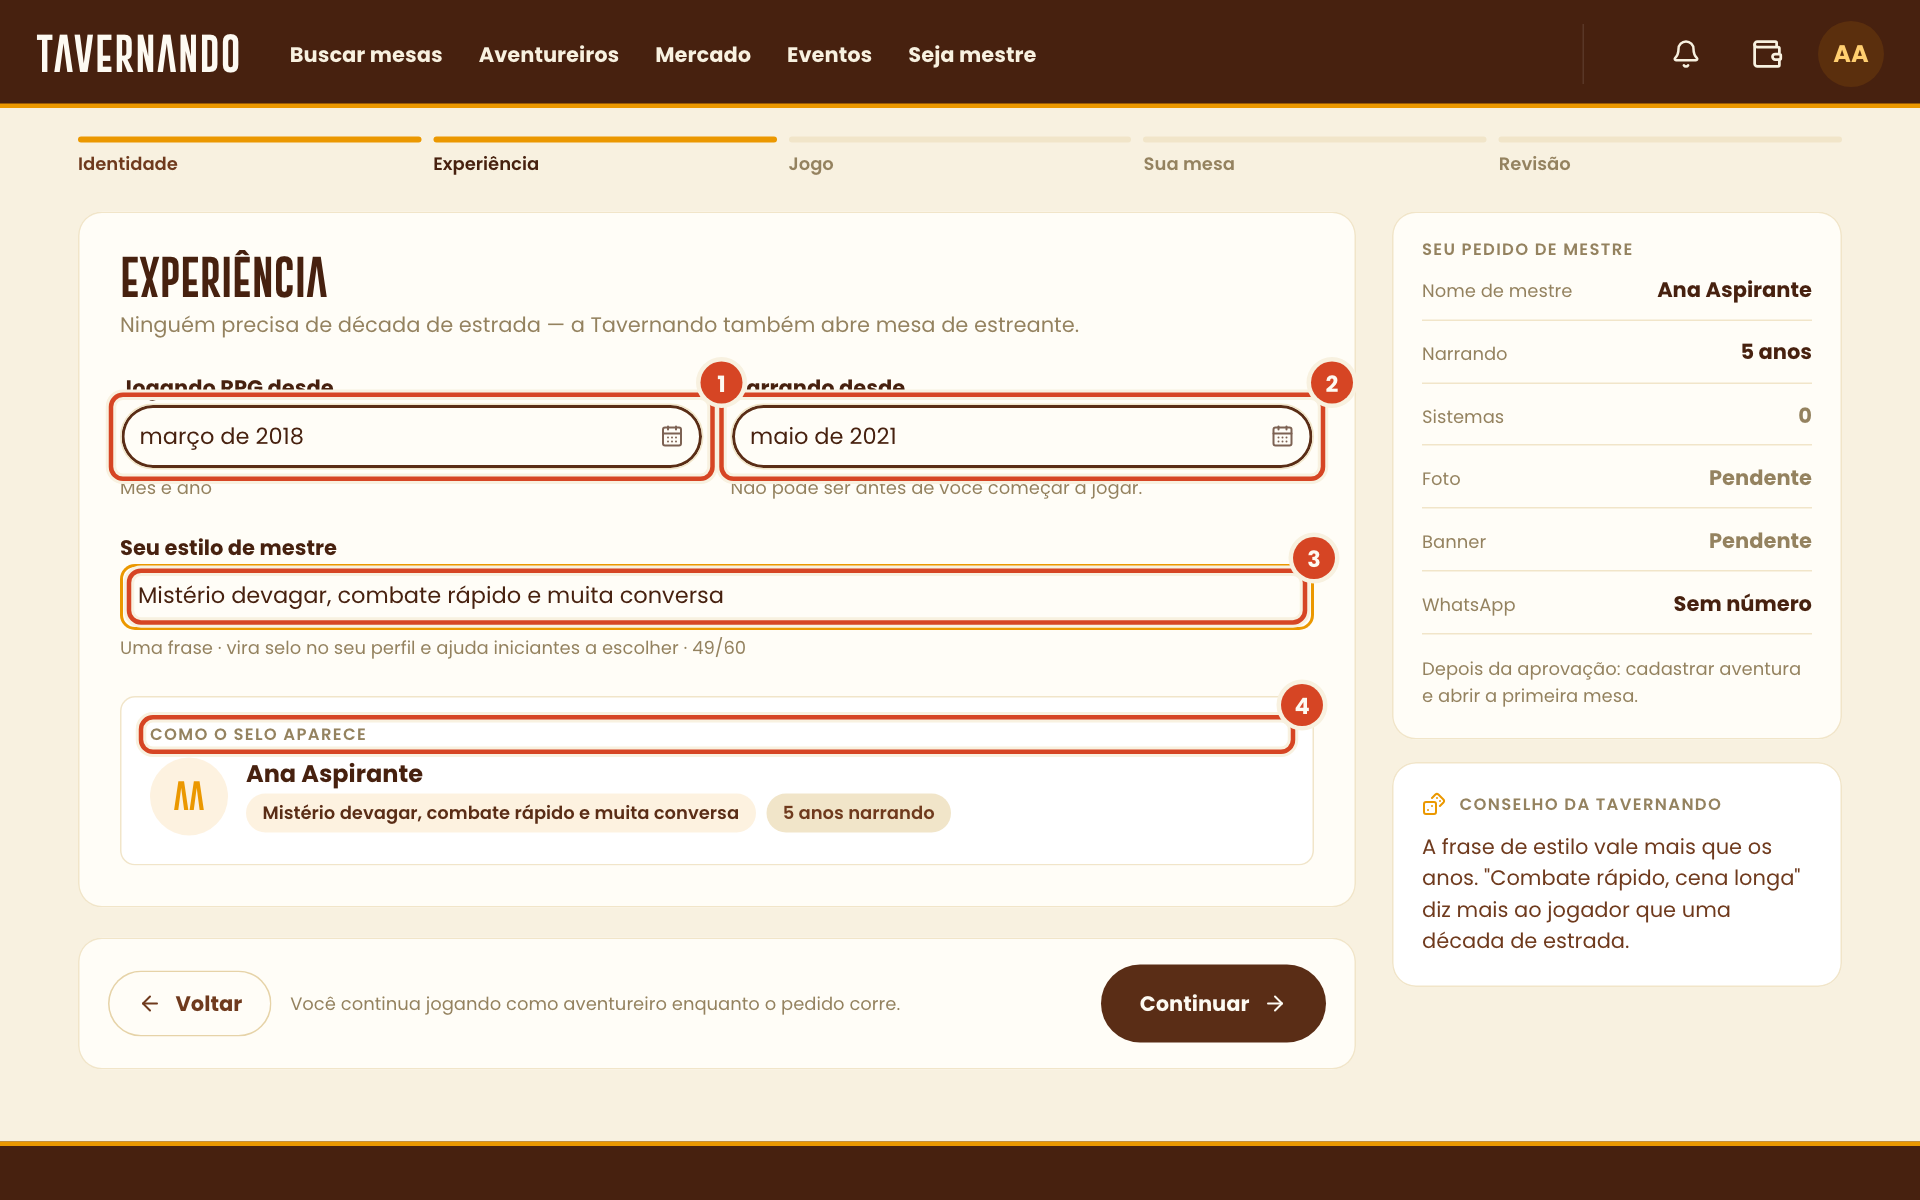Click the dice icon beside Conselho da Tavernando
This screenshot has height=1200, width=1920.
pos(1434,804)
